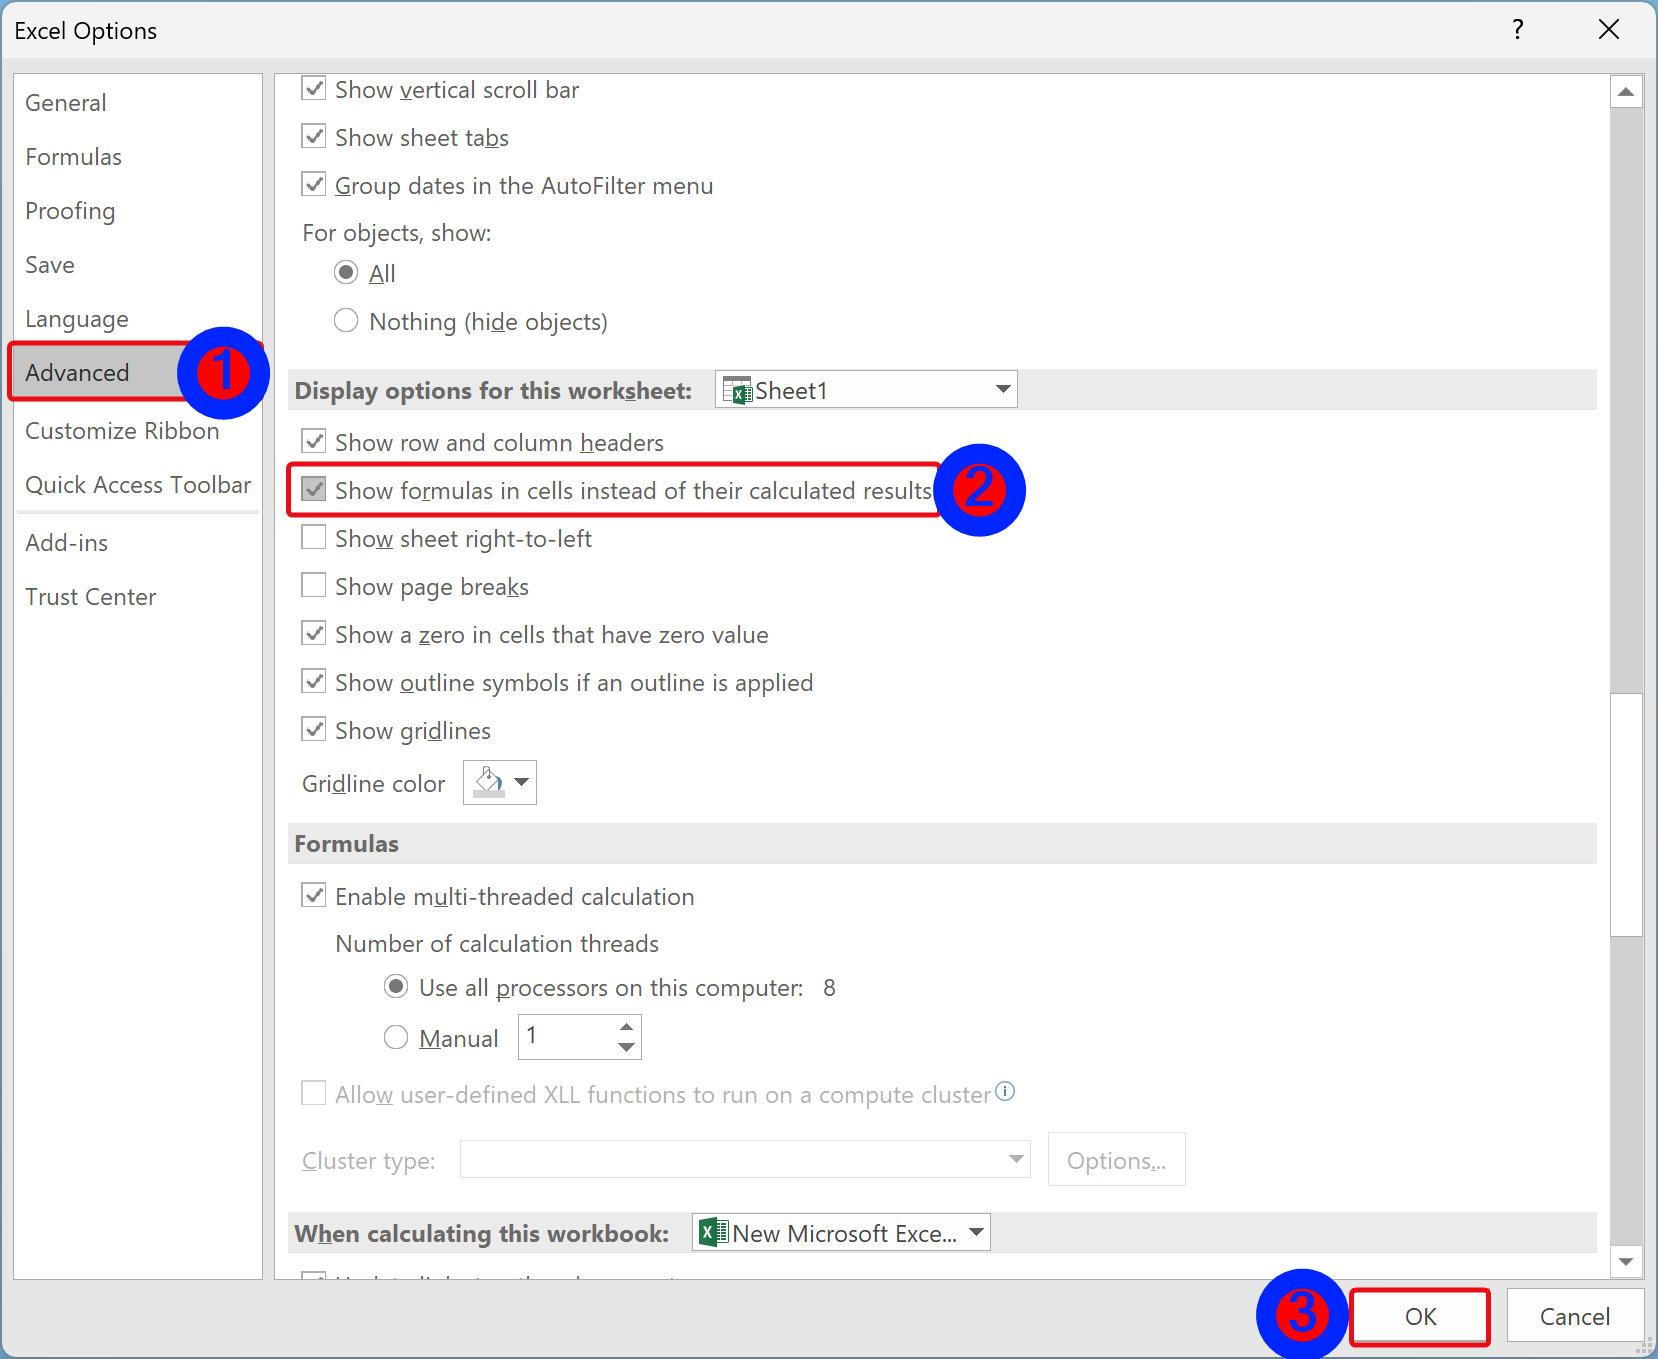Toggle Allow user-defined XLL functions checkbox
This screenshot has height=1359, width=1658.
[x=314, y=1093]
